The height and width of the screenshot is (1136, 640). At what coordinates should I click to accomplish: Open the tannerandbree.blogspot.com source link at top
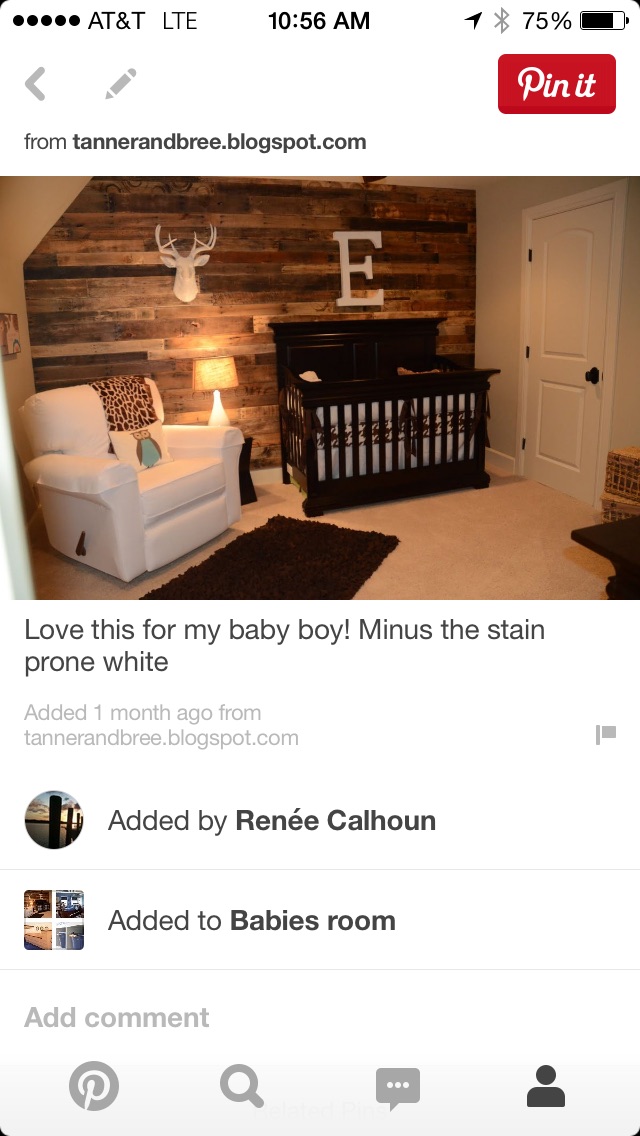pyautogui.click(x=219, y=142)
